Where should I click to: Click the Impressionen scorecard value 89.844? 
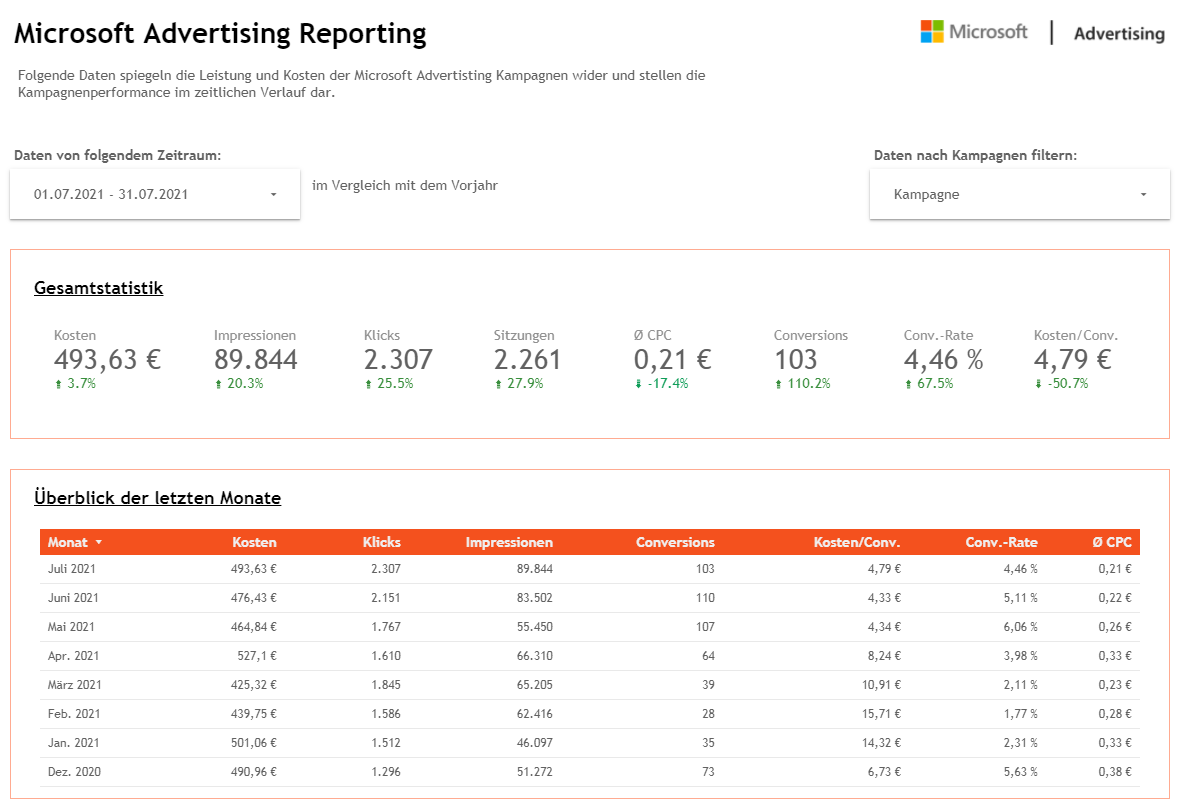[255, 360]
